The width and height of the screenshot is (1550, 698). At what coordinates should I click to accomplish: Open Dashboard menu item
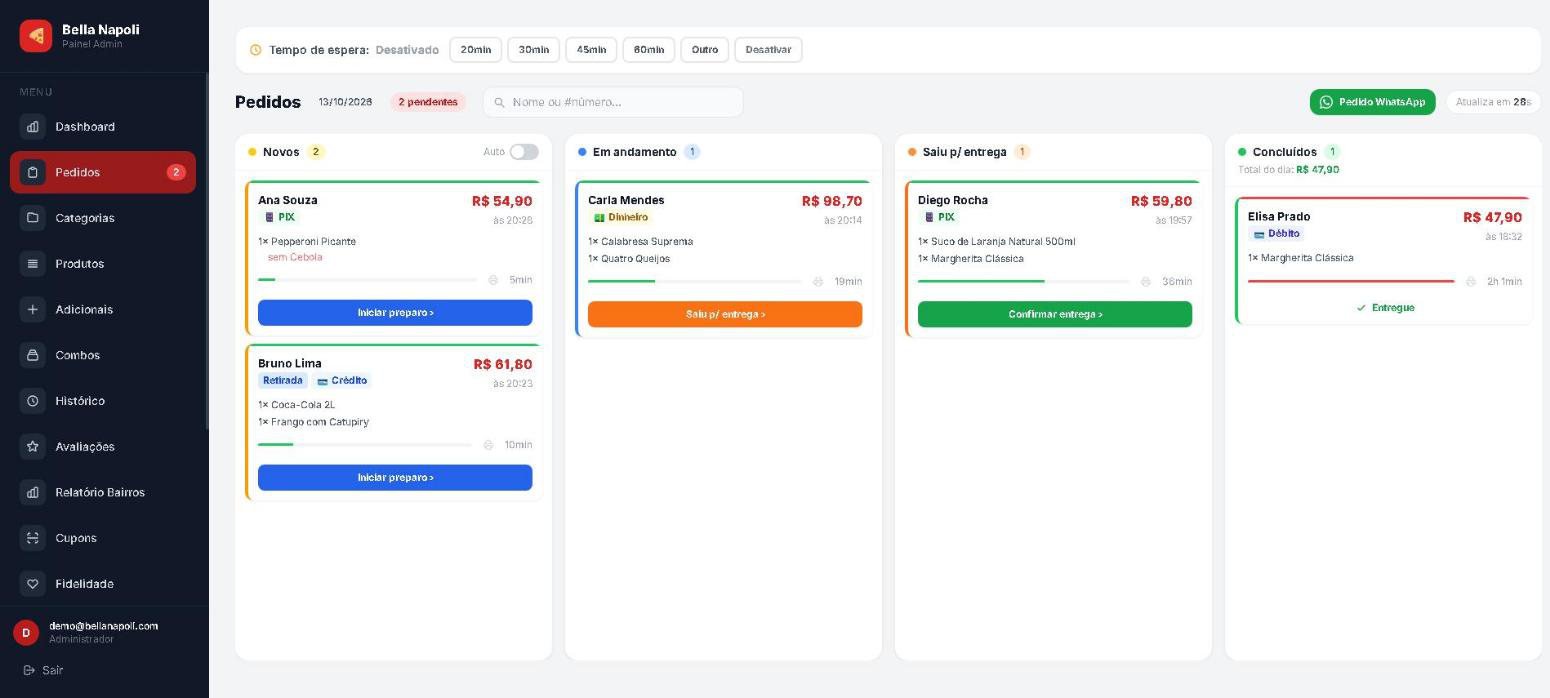[103, 127]
